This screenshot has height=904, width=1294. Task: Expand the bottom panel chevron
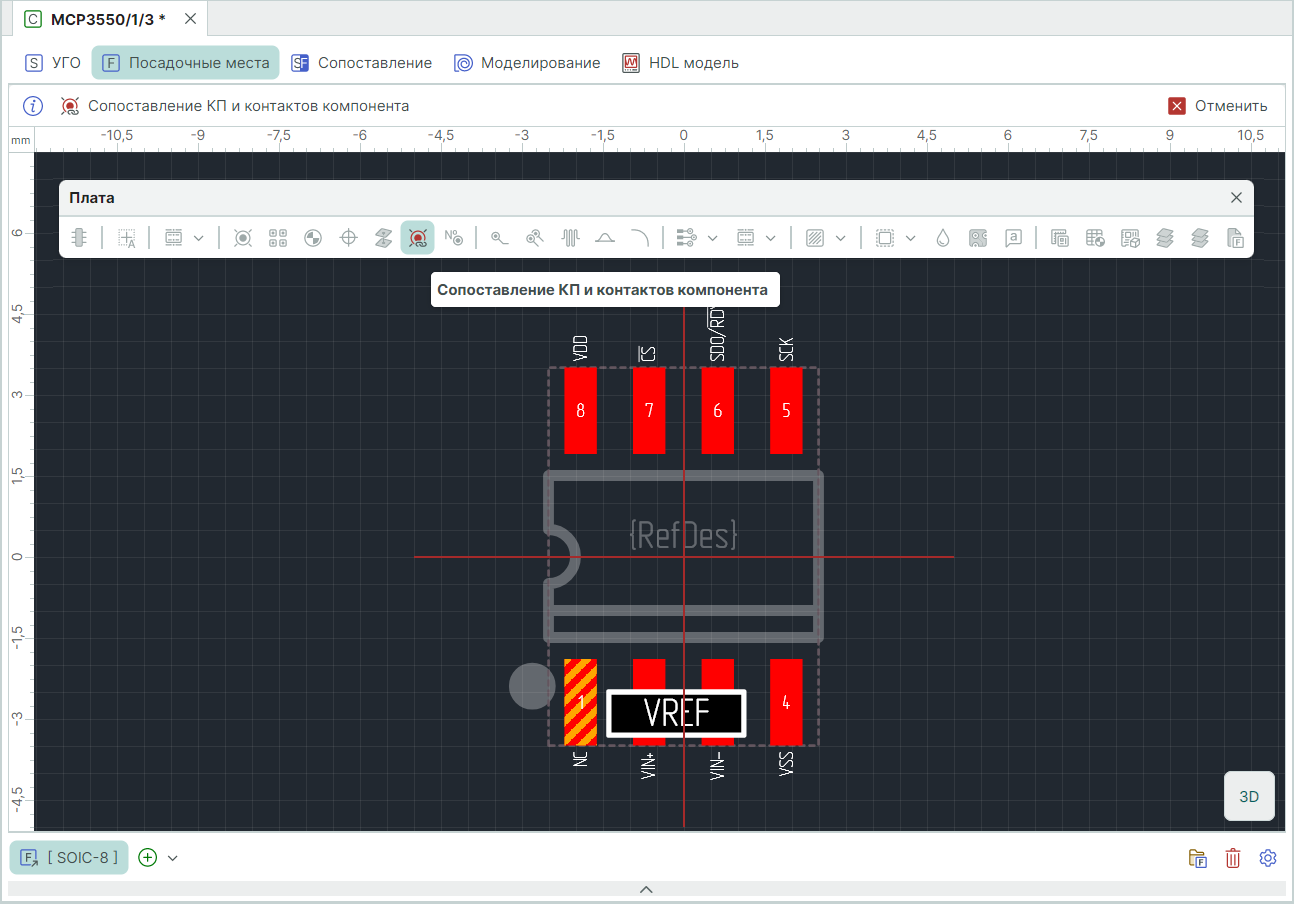click(646, 889)
